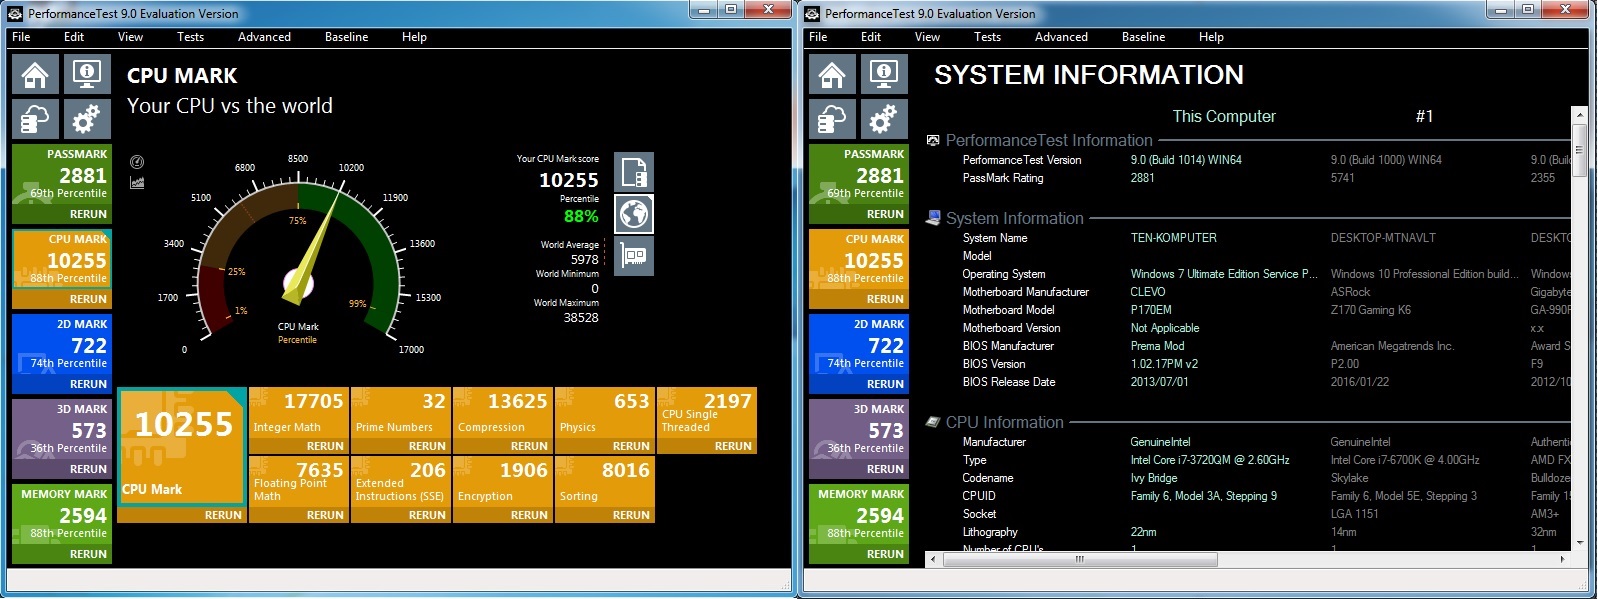
Task: Go to Home icon in left window
Action: point(35,74)
